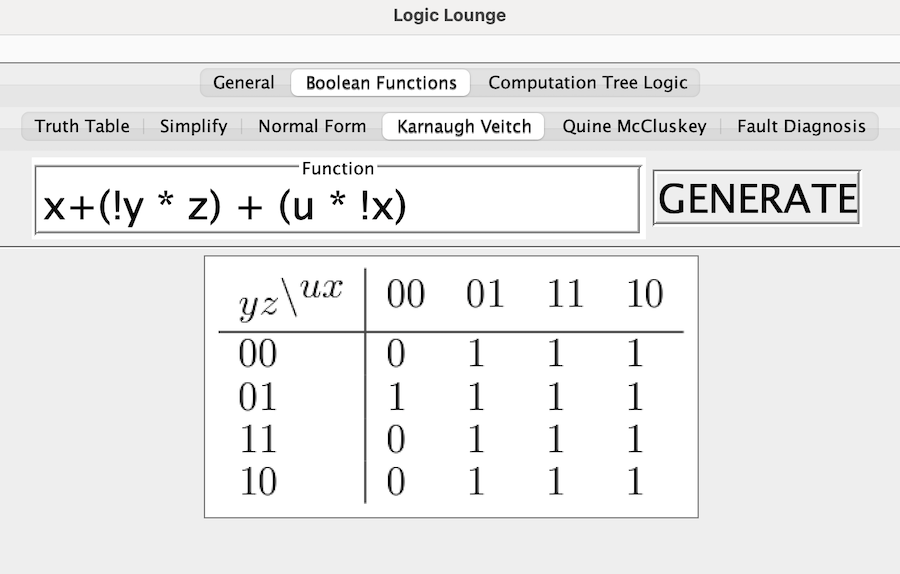Viewport: 900px width, 574px height.
Task: Click row label 01 in Karnaugh map
Action: tap(258, 397)
